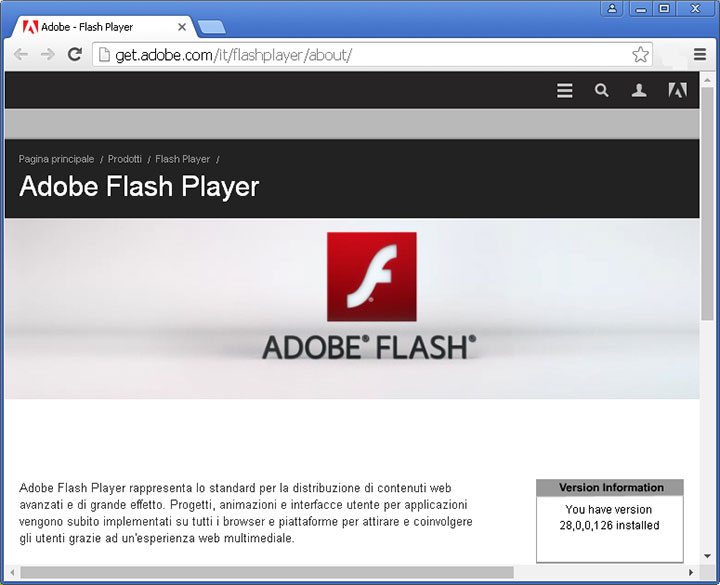The width and height of the screenshot is (720, 585).
Task: Click the browser forward arrow
Action: point(47,55)
